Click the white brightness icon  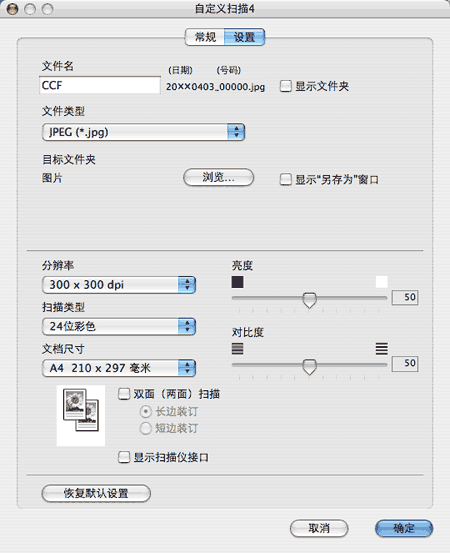382,282
